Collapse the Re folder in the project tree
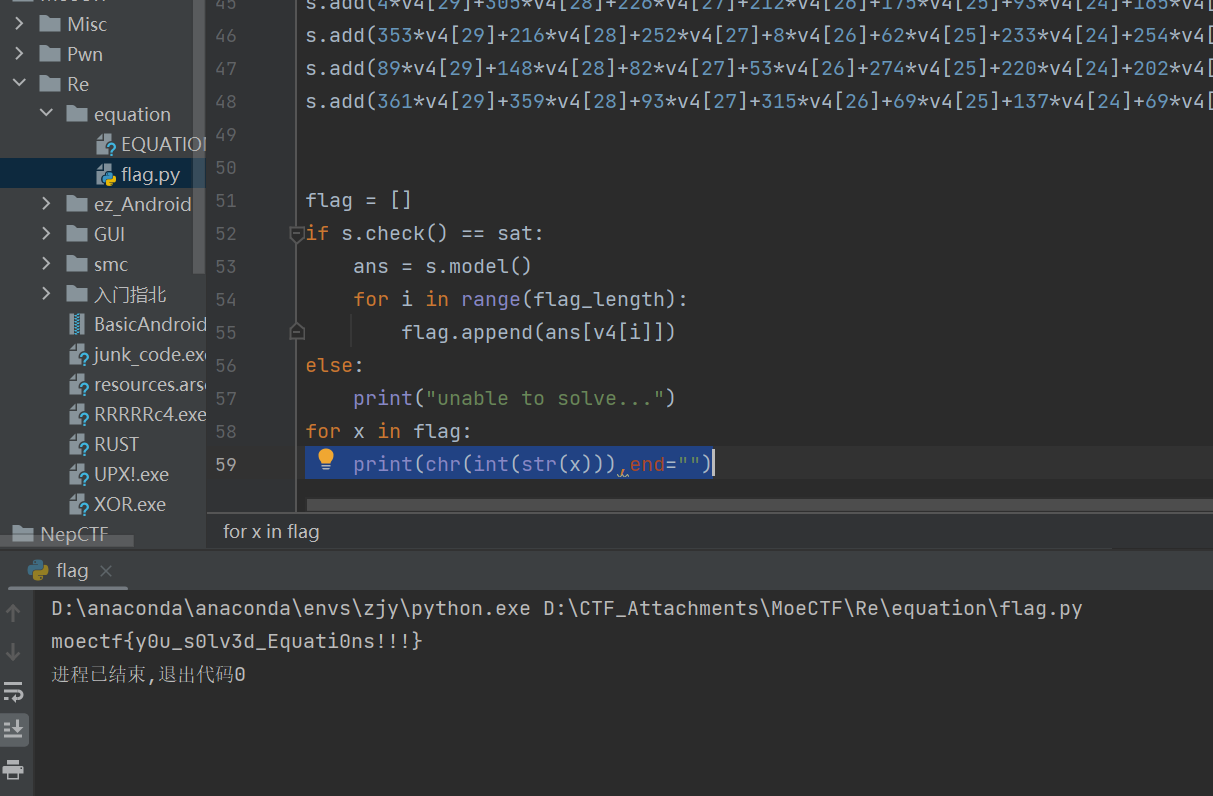The height and width of the screenshot is (796, 1213). (20, 84)
